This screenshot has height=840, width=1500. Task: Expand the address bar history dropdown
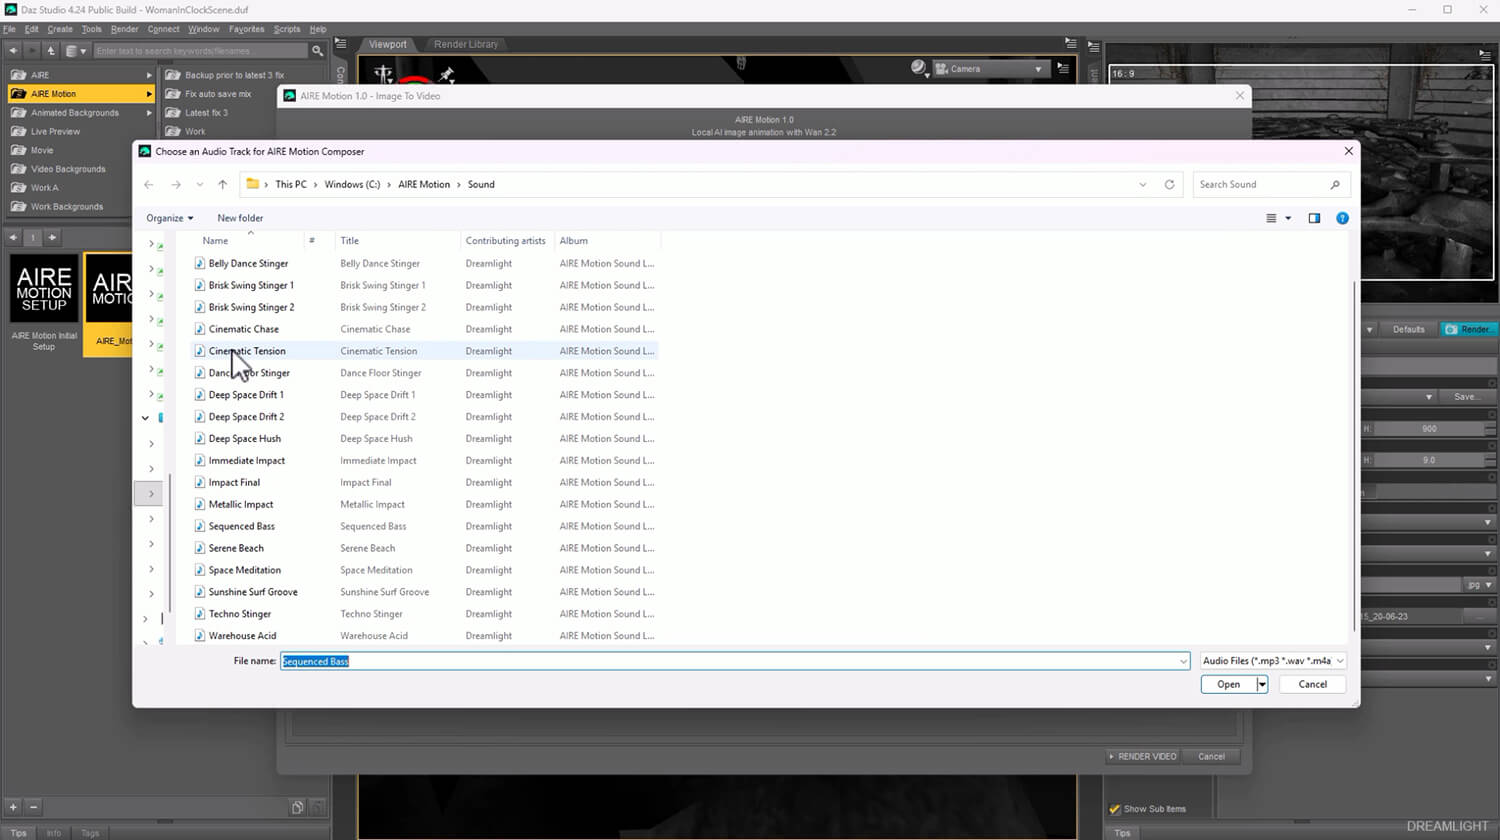click(x=1143, y=185)
